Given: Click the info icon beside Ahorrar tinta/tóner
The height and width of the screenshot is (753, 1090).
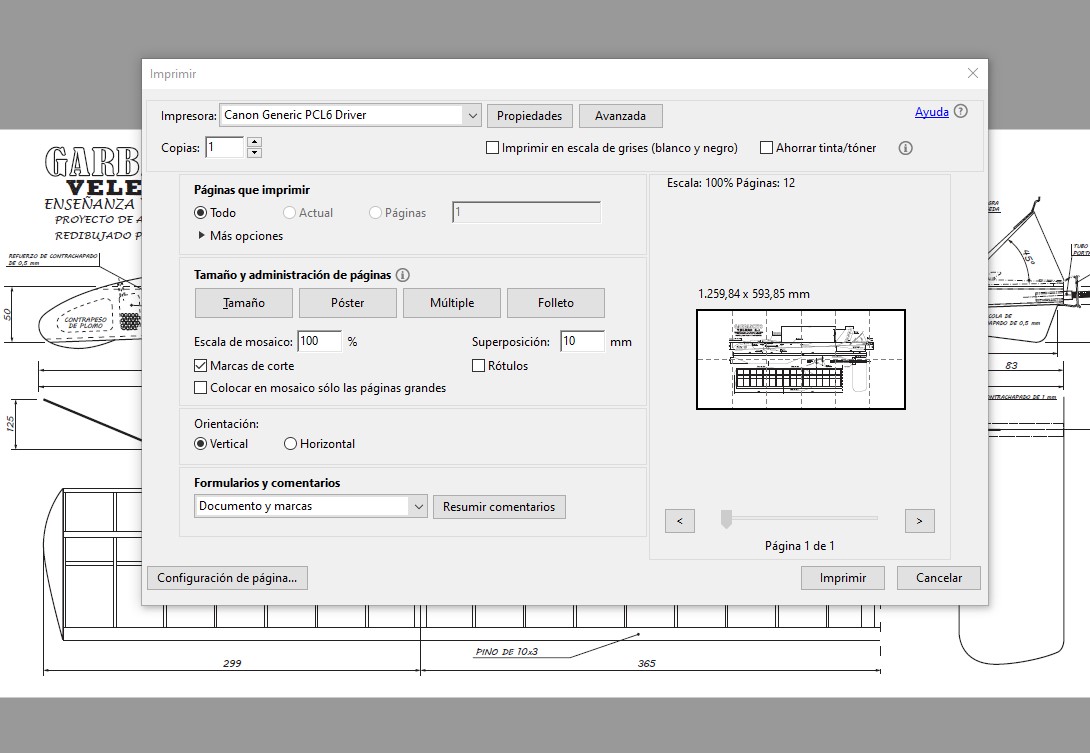Looking at the screenshot, I should 905,148.
